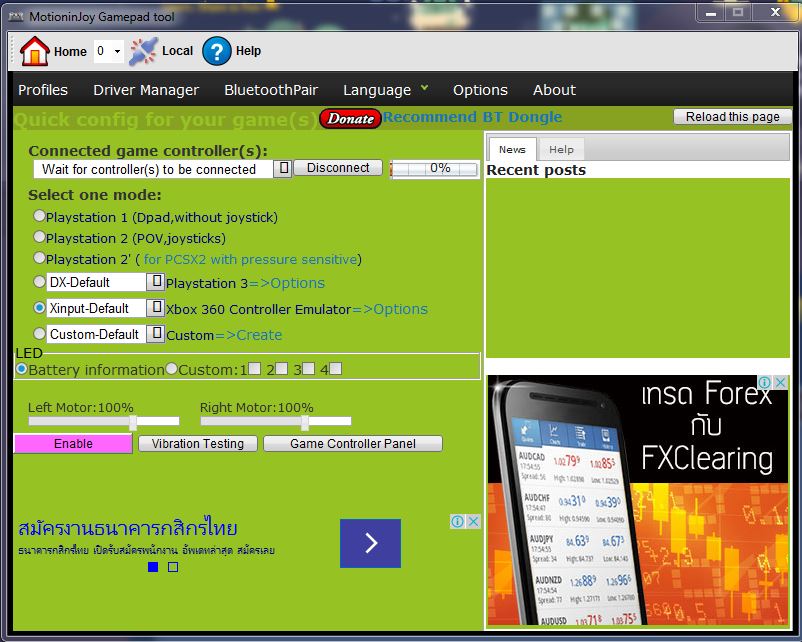Click the Help toolbar label
This screenshot has width=802, height=642.
point(248,51)
